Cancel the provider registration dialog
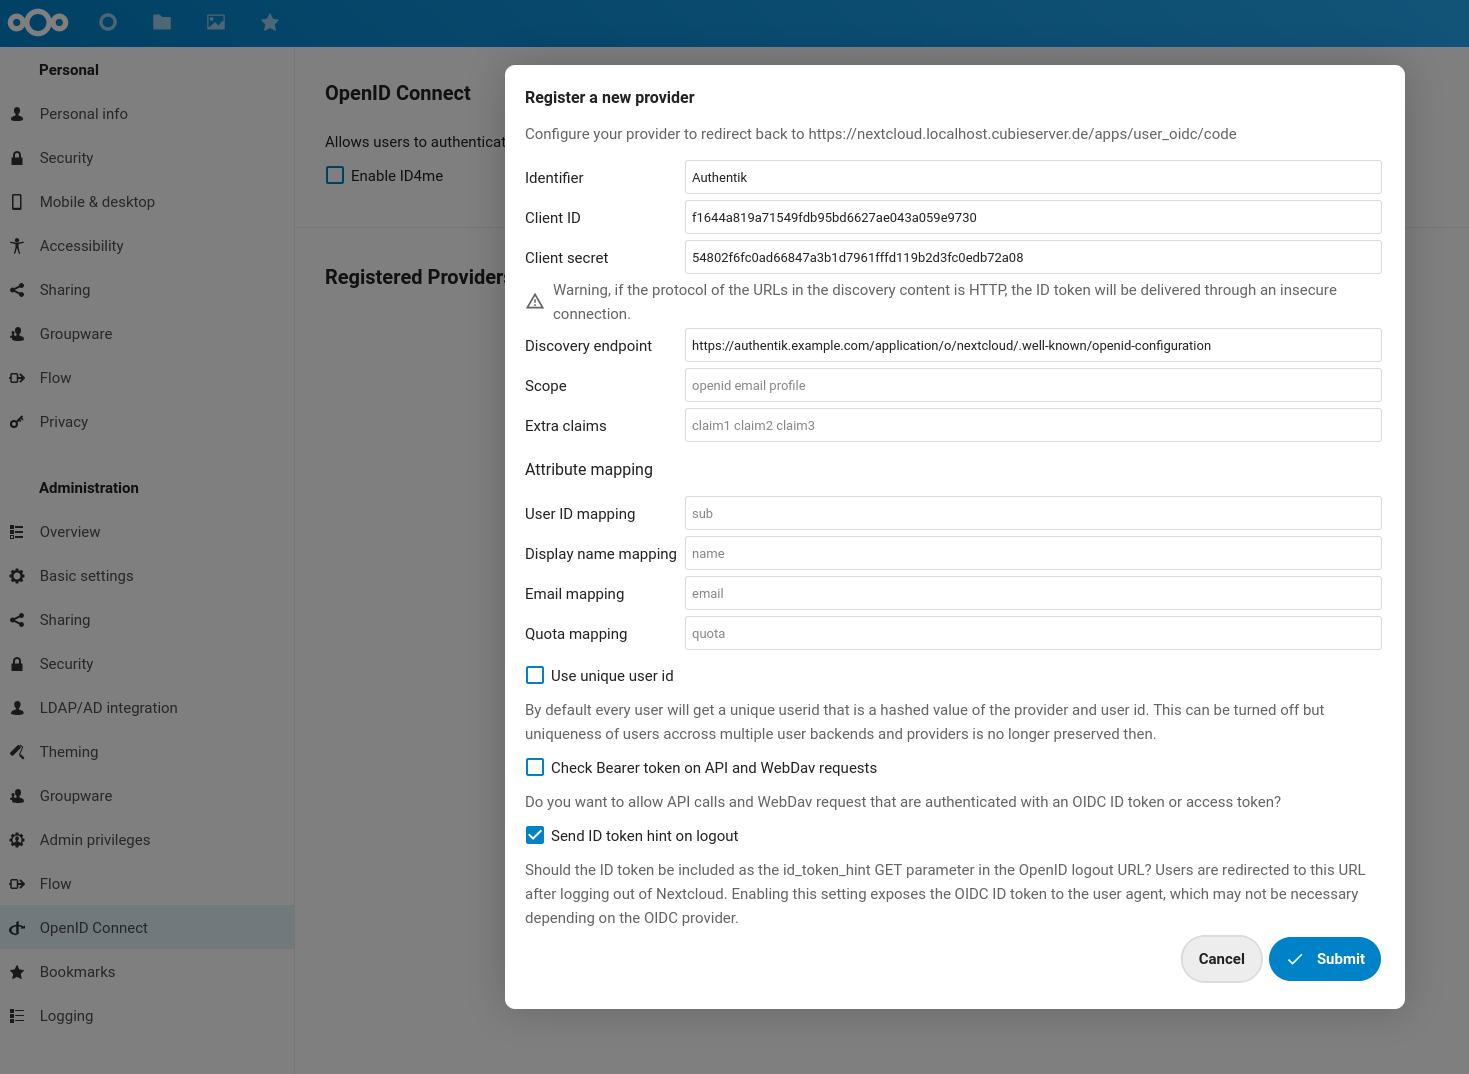This screenshot has height=1074, width=1469. coord(1221,959)
